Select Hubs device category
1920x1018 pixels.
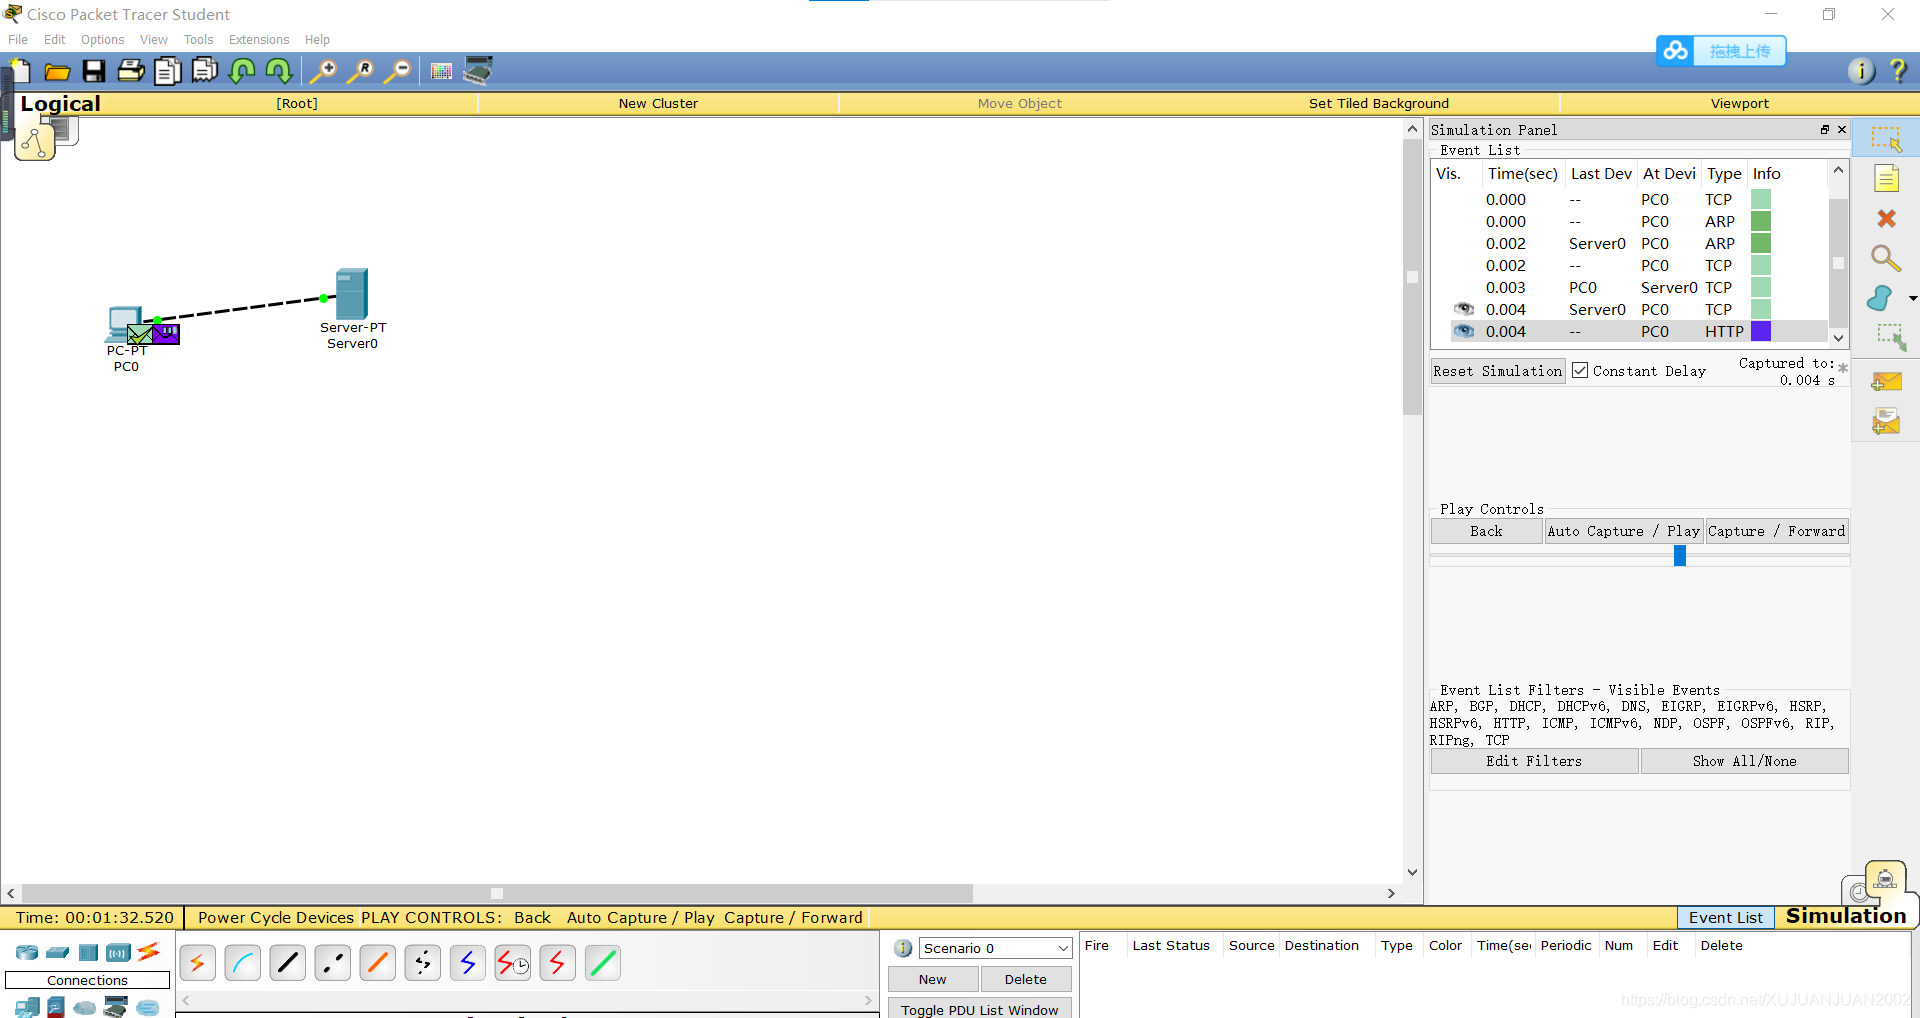pyautogui.click(x=88, y=952)
